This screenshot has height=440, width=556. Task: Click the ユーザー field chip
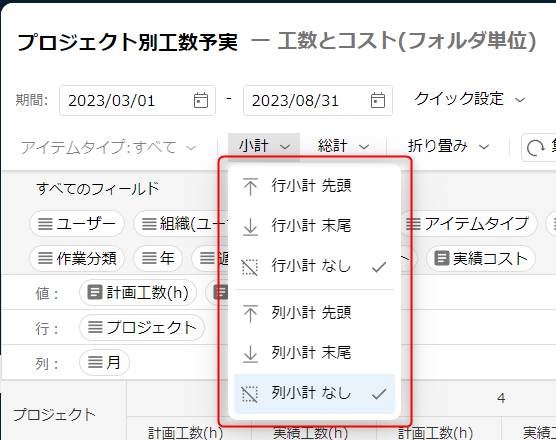pyautogui.click(x=77, y=224)
